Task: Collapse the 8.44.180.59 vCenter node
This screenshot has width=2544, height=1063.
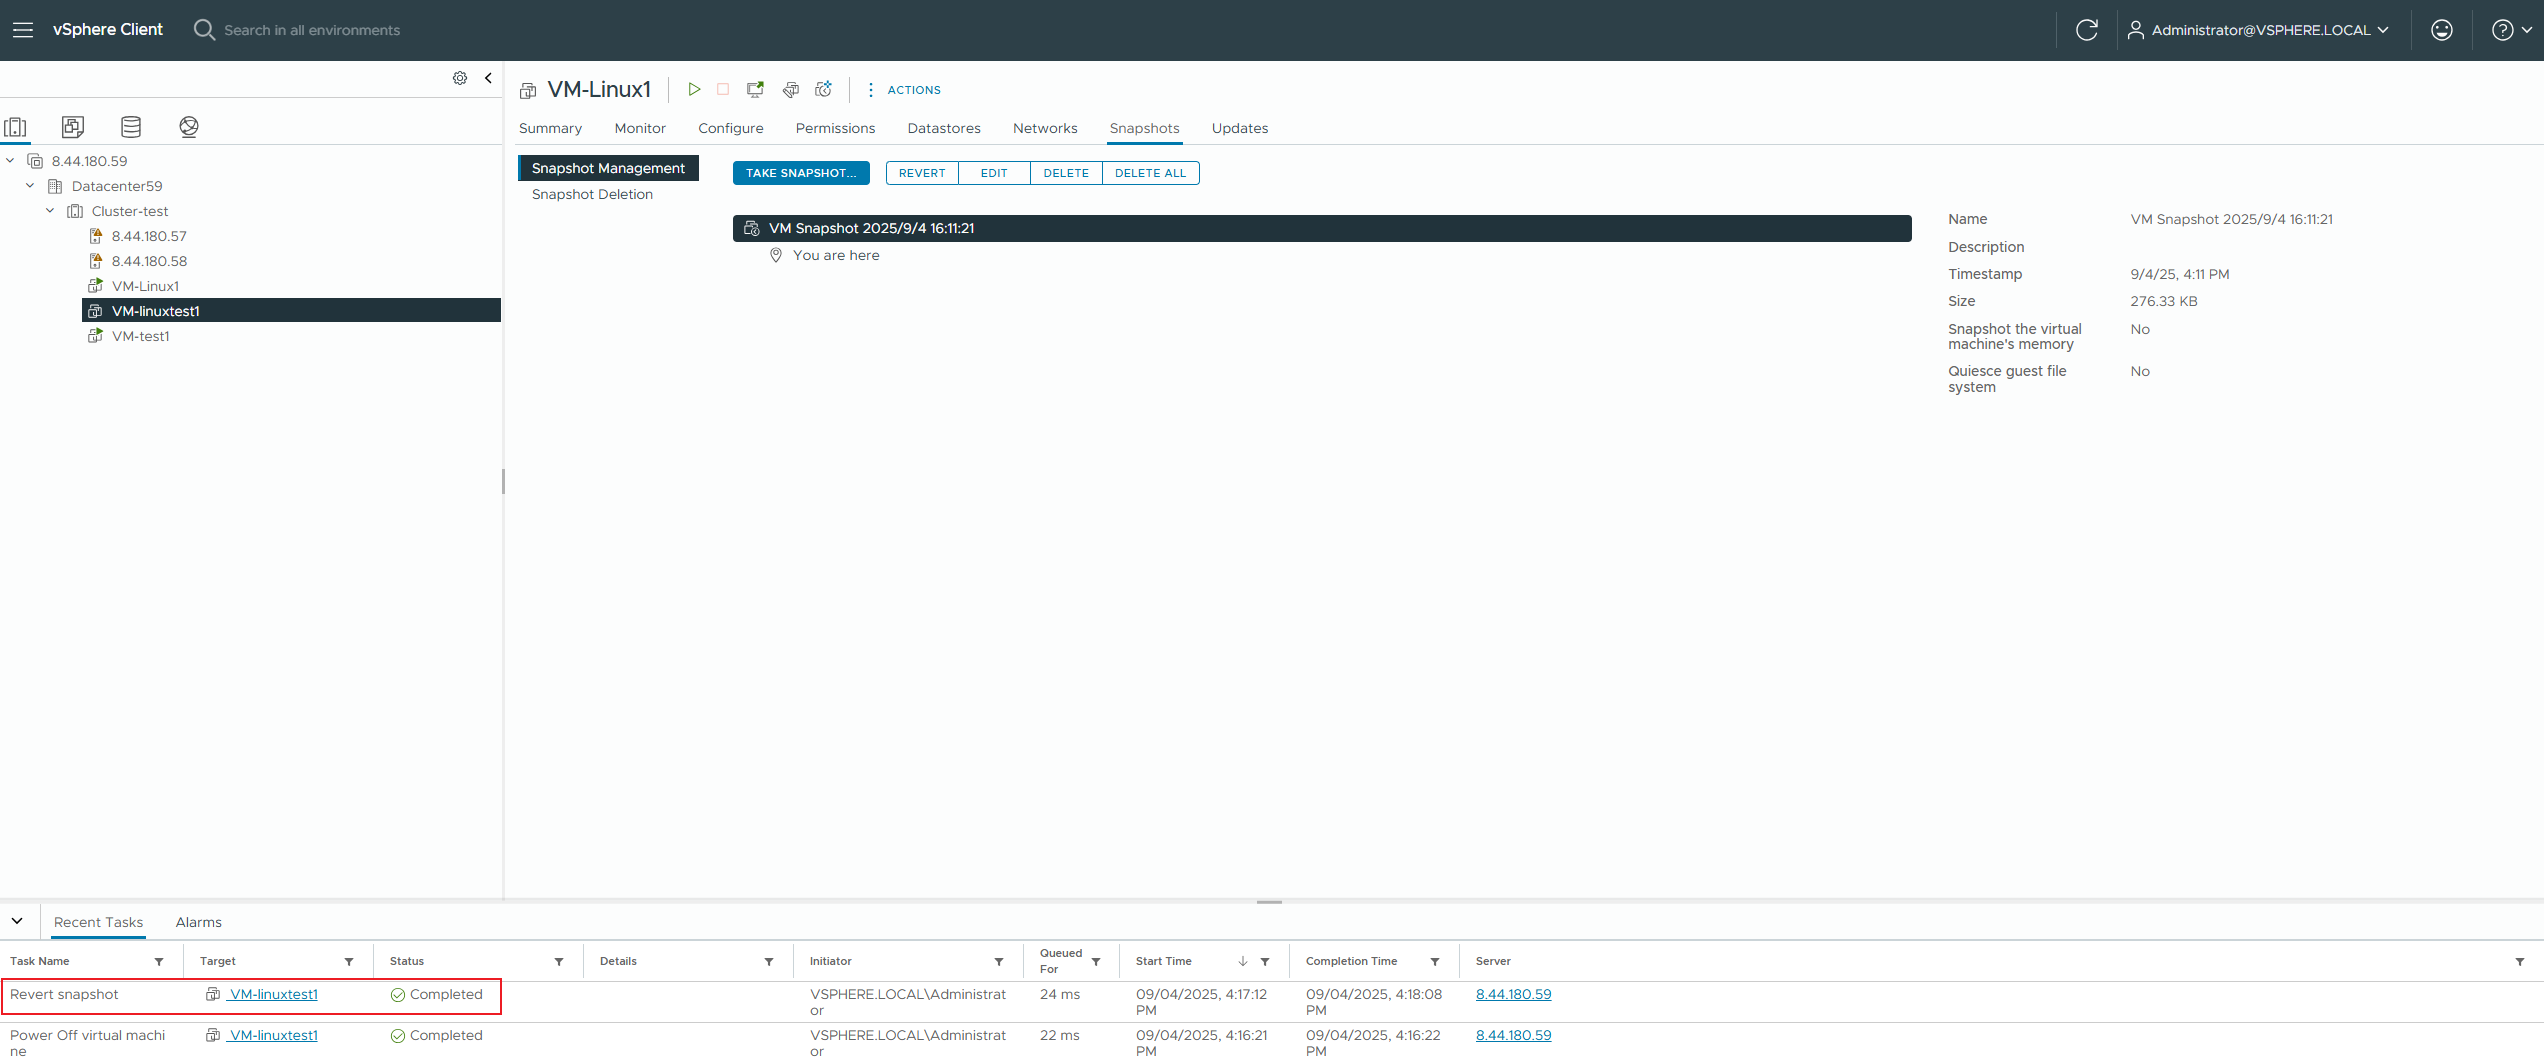Action: tap(10, 161)
